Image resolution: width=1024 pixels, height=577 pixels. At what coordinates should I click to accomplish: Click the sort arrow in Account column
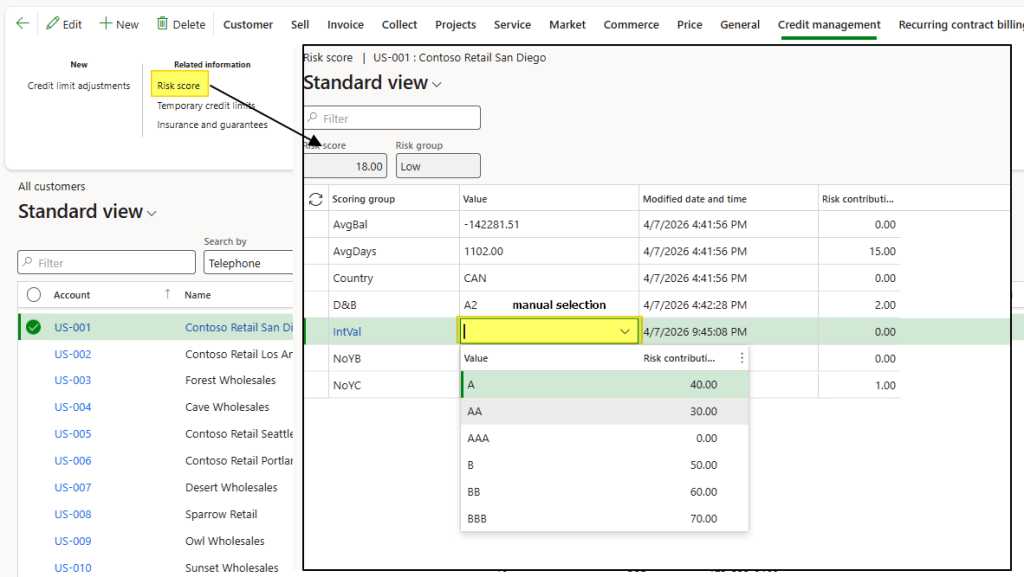(167, 294)
